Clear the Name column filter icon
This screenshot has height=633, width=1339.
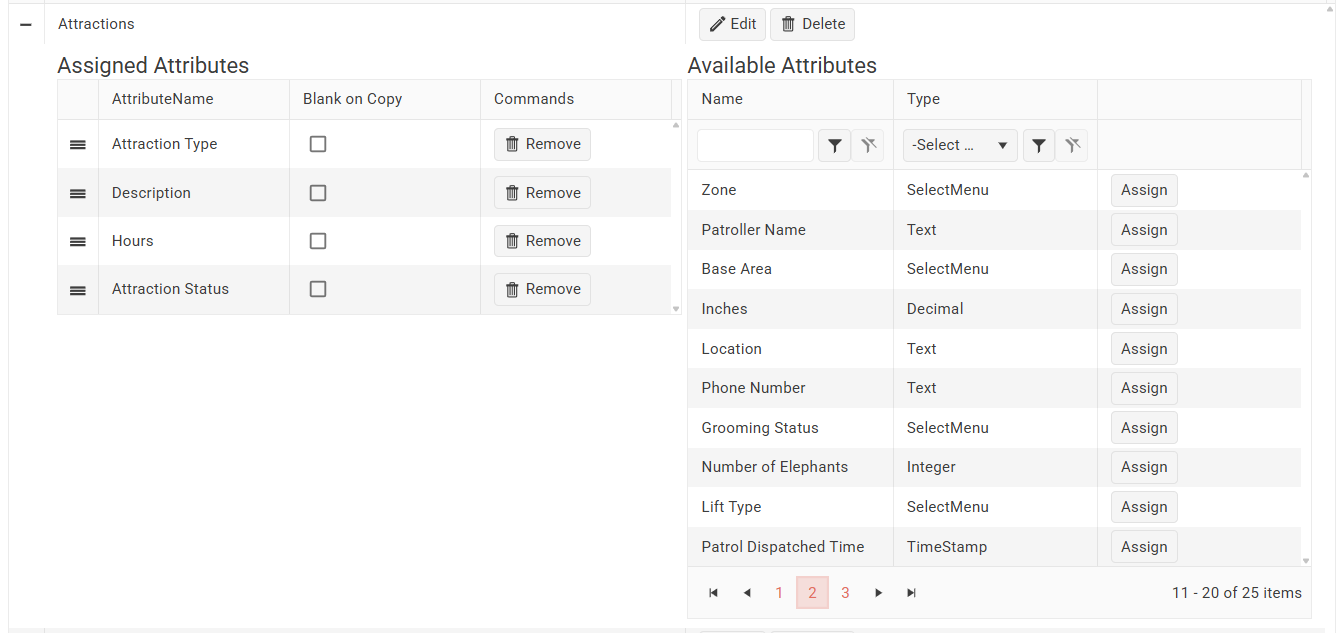pos(869,146)
